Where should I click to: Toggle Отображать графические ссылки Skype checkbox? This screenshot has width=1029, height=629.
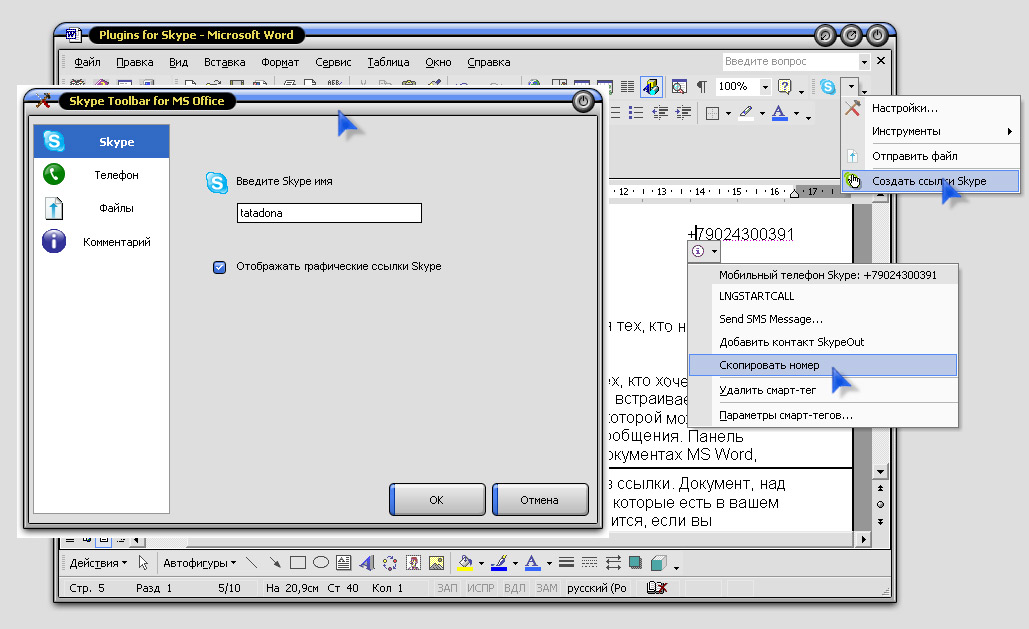[x=219, y=267]
